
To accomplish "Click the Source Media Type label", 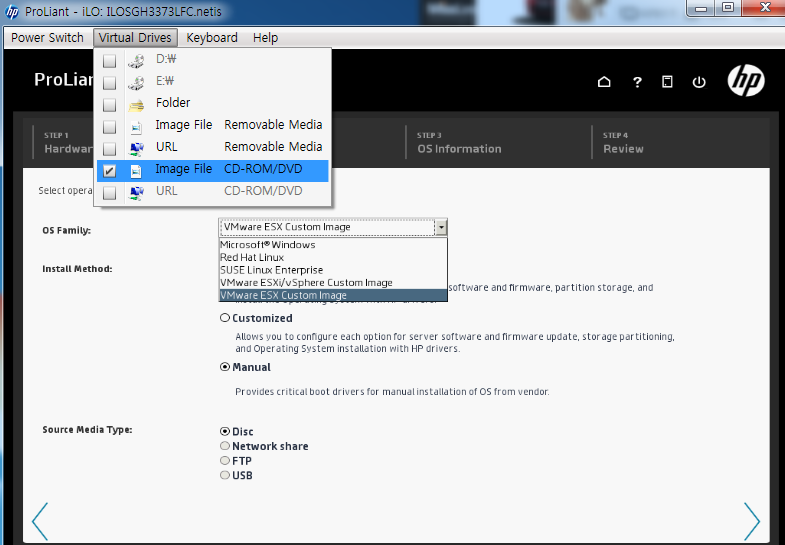I will click(87, 429).
